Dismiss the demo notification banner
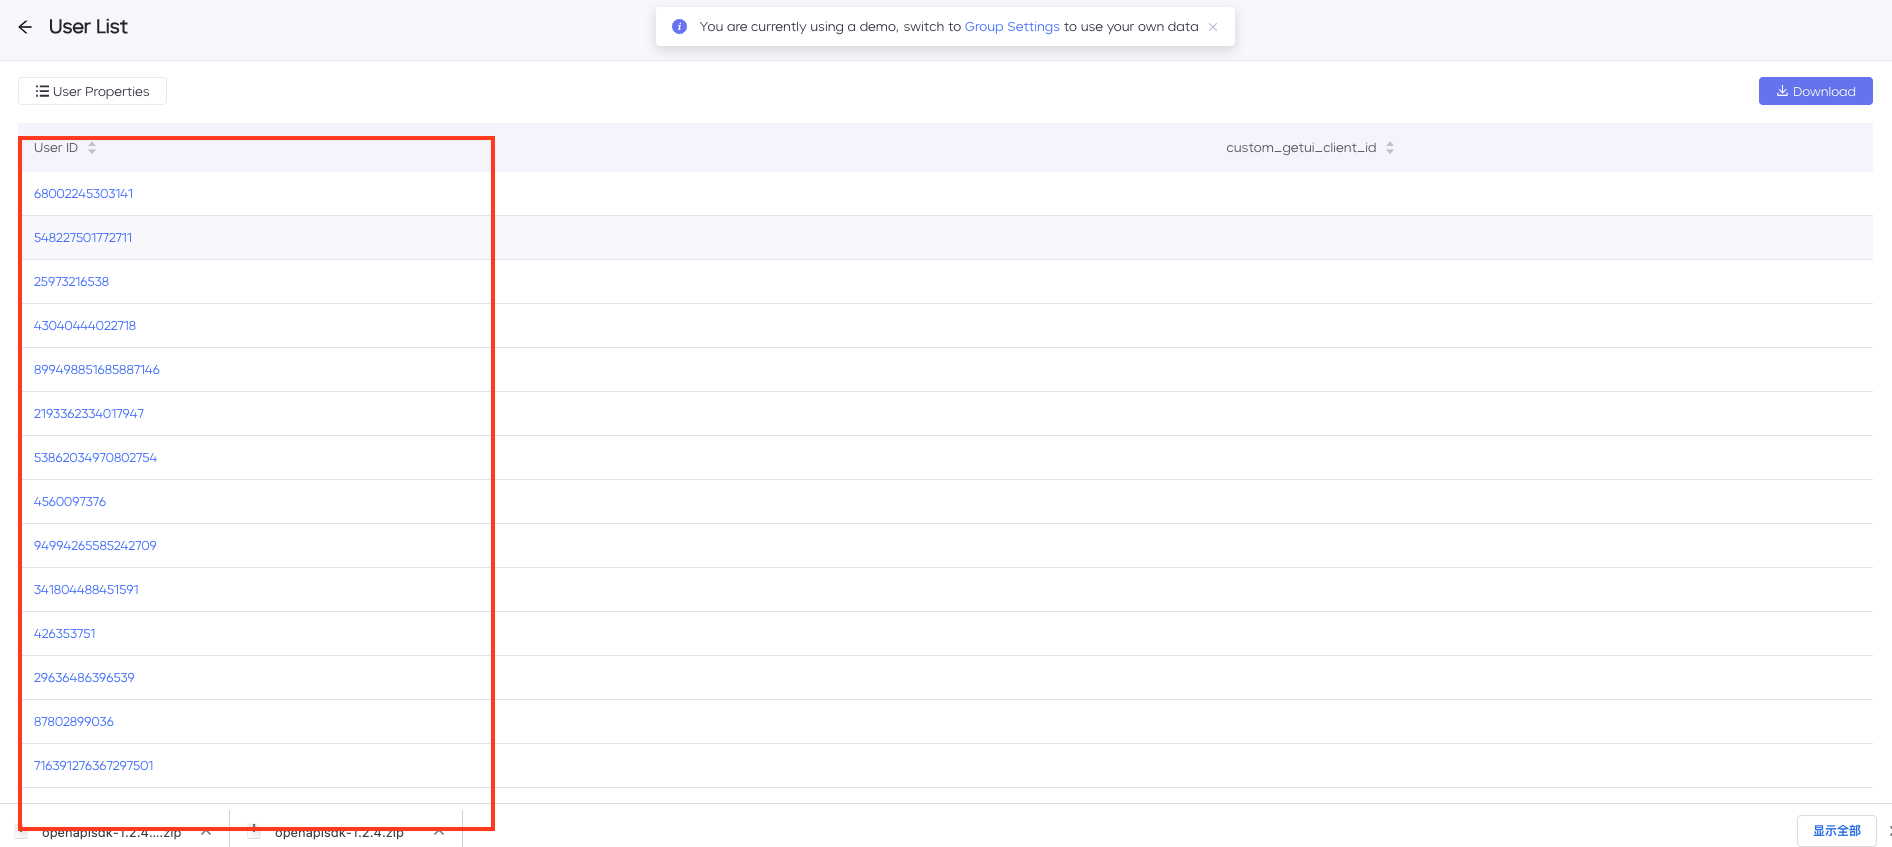Image resolution: width=1892 pixels, height=847 pixels. (x=1213, y=27)
